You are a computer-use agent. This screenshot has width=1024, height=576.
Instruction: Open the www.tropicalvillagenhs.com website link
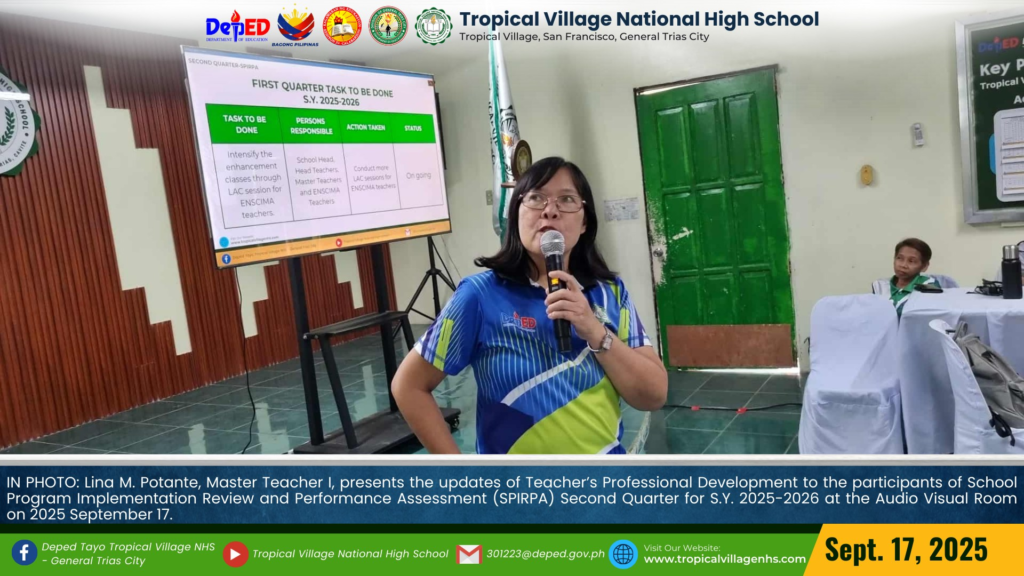point(724,560)
